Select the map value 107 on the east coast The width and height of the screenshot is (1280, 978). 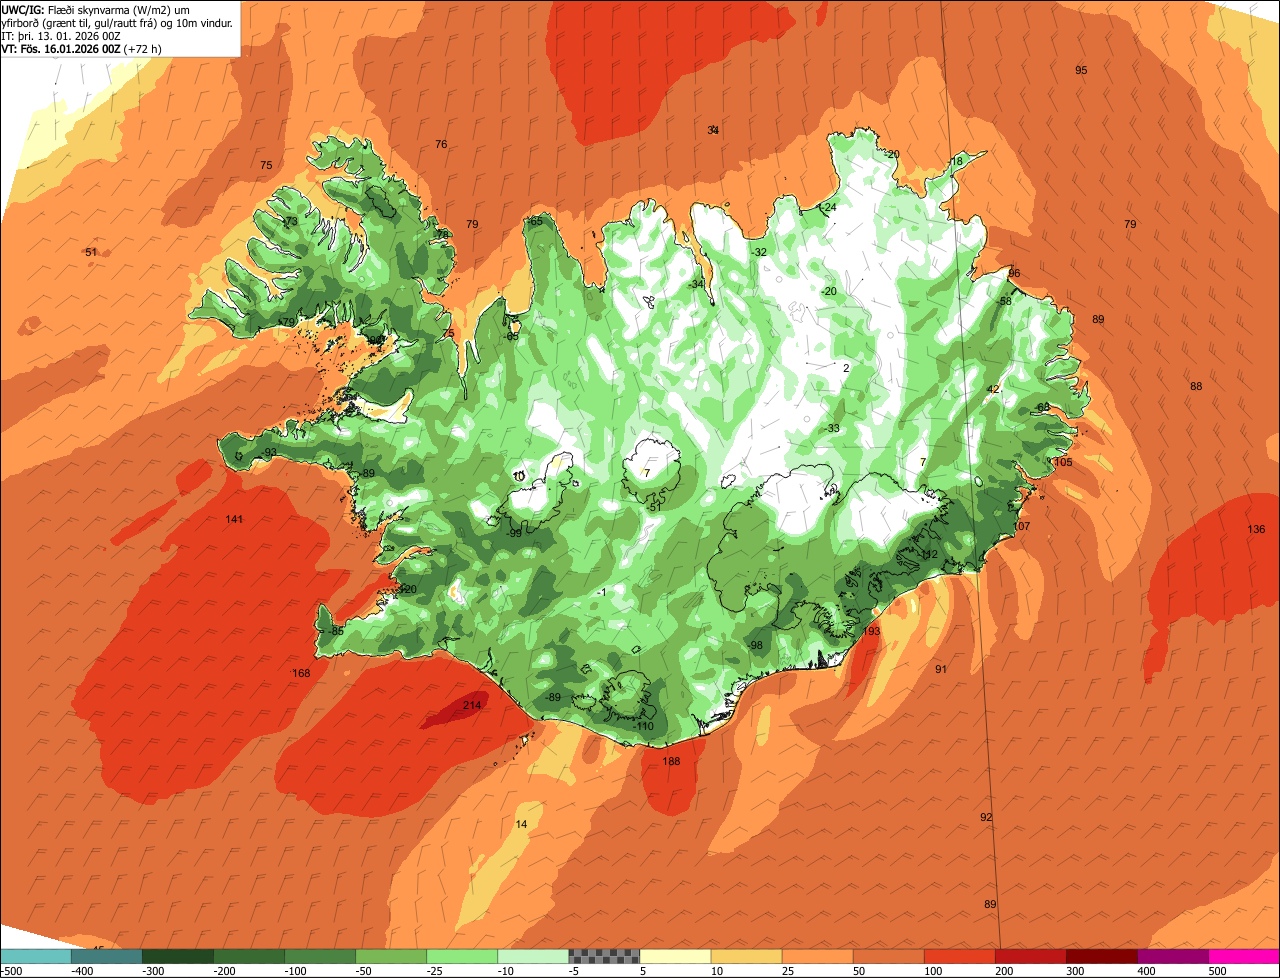pyautogui.click(x=1021, y=526)
